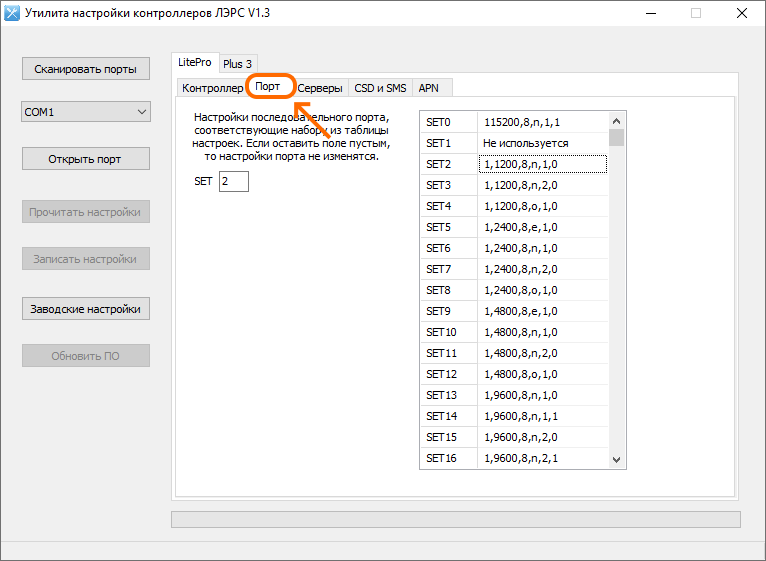Click the Заводские настройки button

[x=85, y=309]
